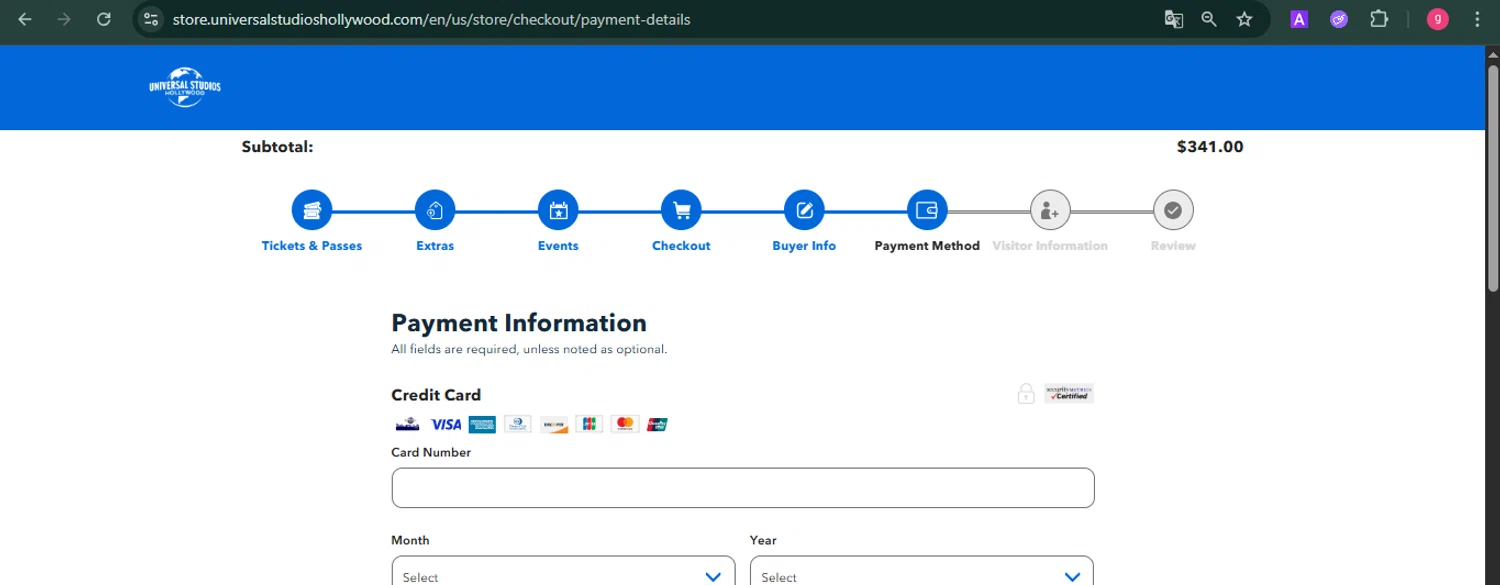Click the Extras step icon

click(x=435, y=210)
